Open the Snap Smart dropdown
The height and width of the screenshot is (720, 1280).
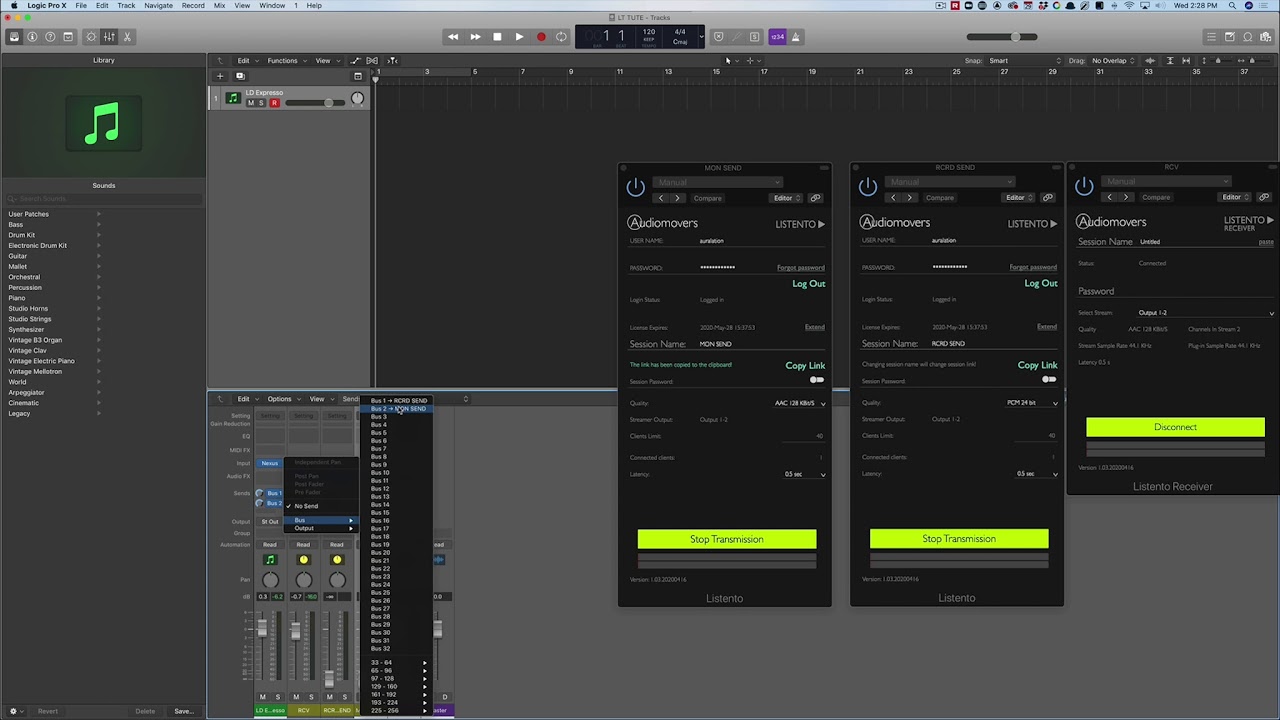coord(1022,61)
